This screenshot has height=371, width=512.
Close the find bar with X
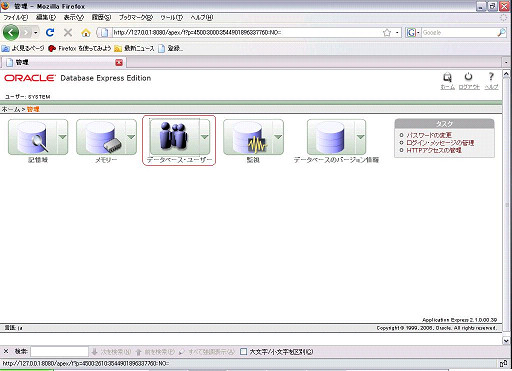point(6,351)
